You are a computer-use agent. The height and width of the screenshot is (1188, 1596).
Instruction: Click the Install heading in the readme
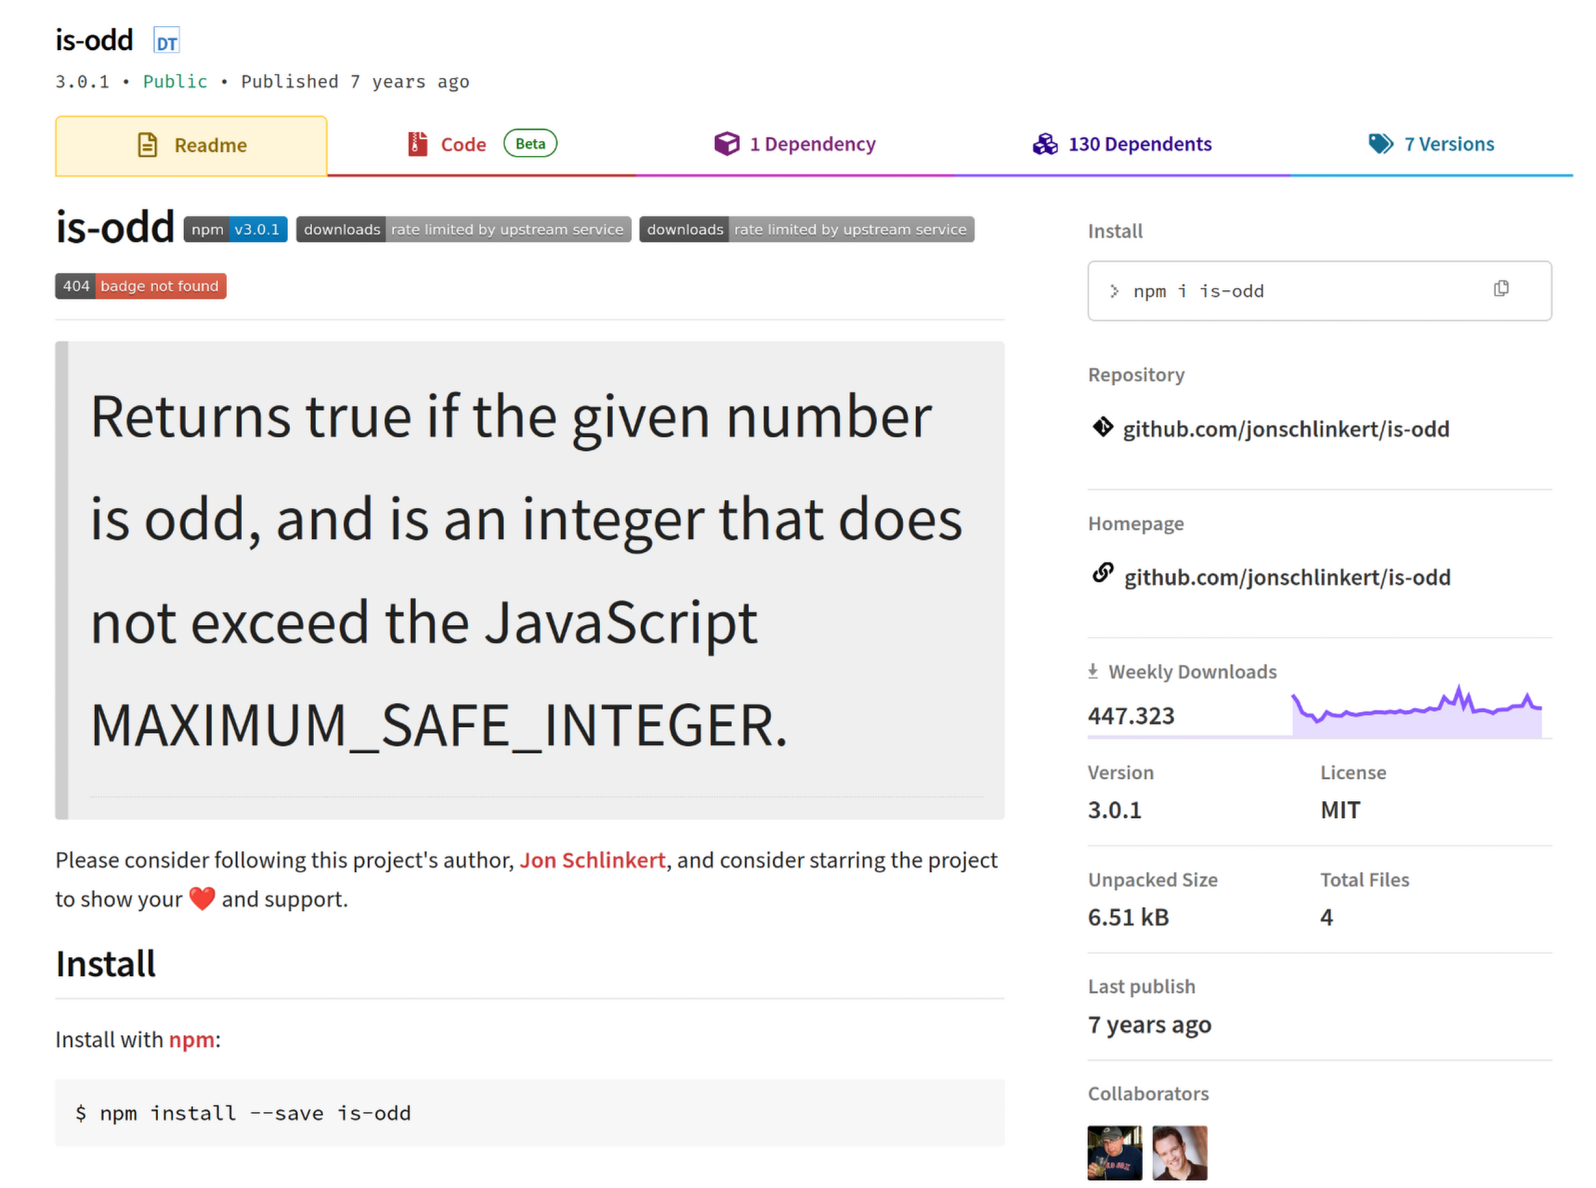coord(105,964)
